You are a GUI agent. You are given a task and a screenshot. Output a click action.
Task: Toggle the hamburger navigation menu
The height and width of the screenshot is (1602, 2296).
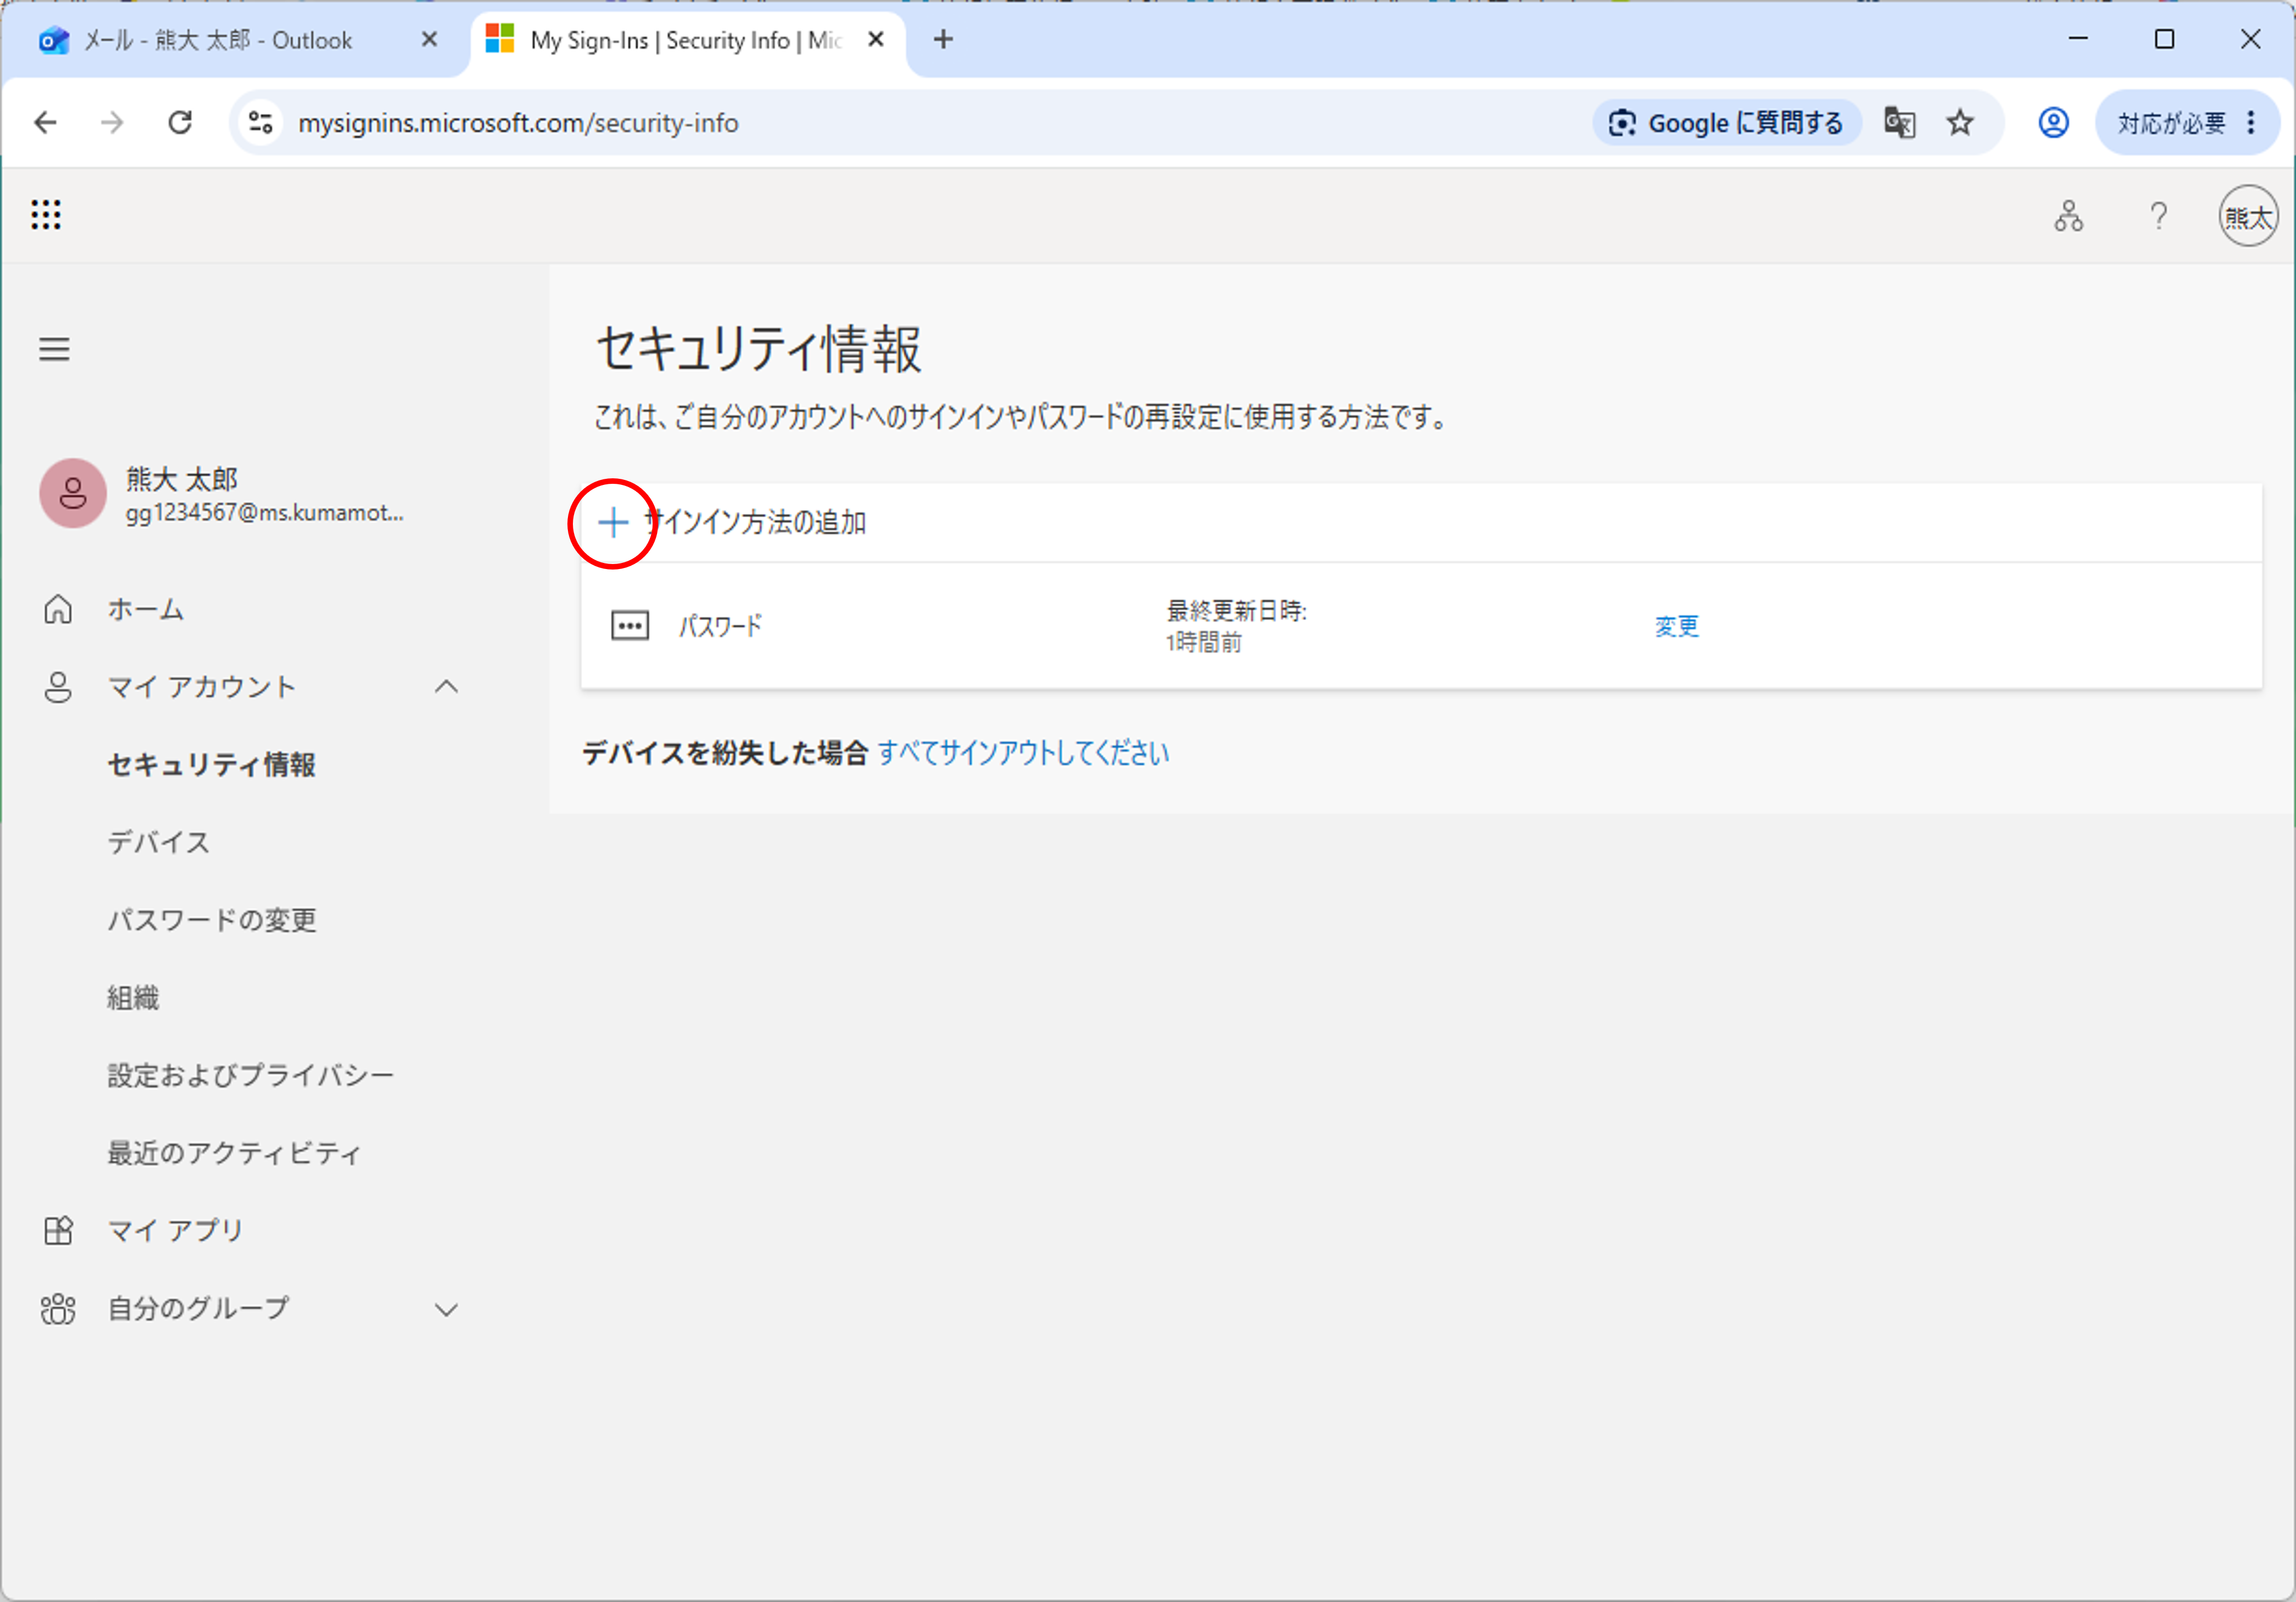click(54, 349)
